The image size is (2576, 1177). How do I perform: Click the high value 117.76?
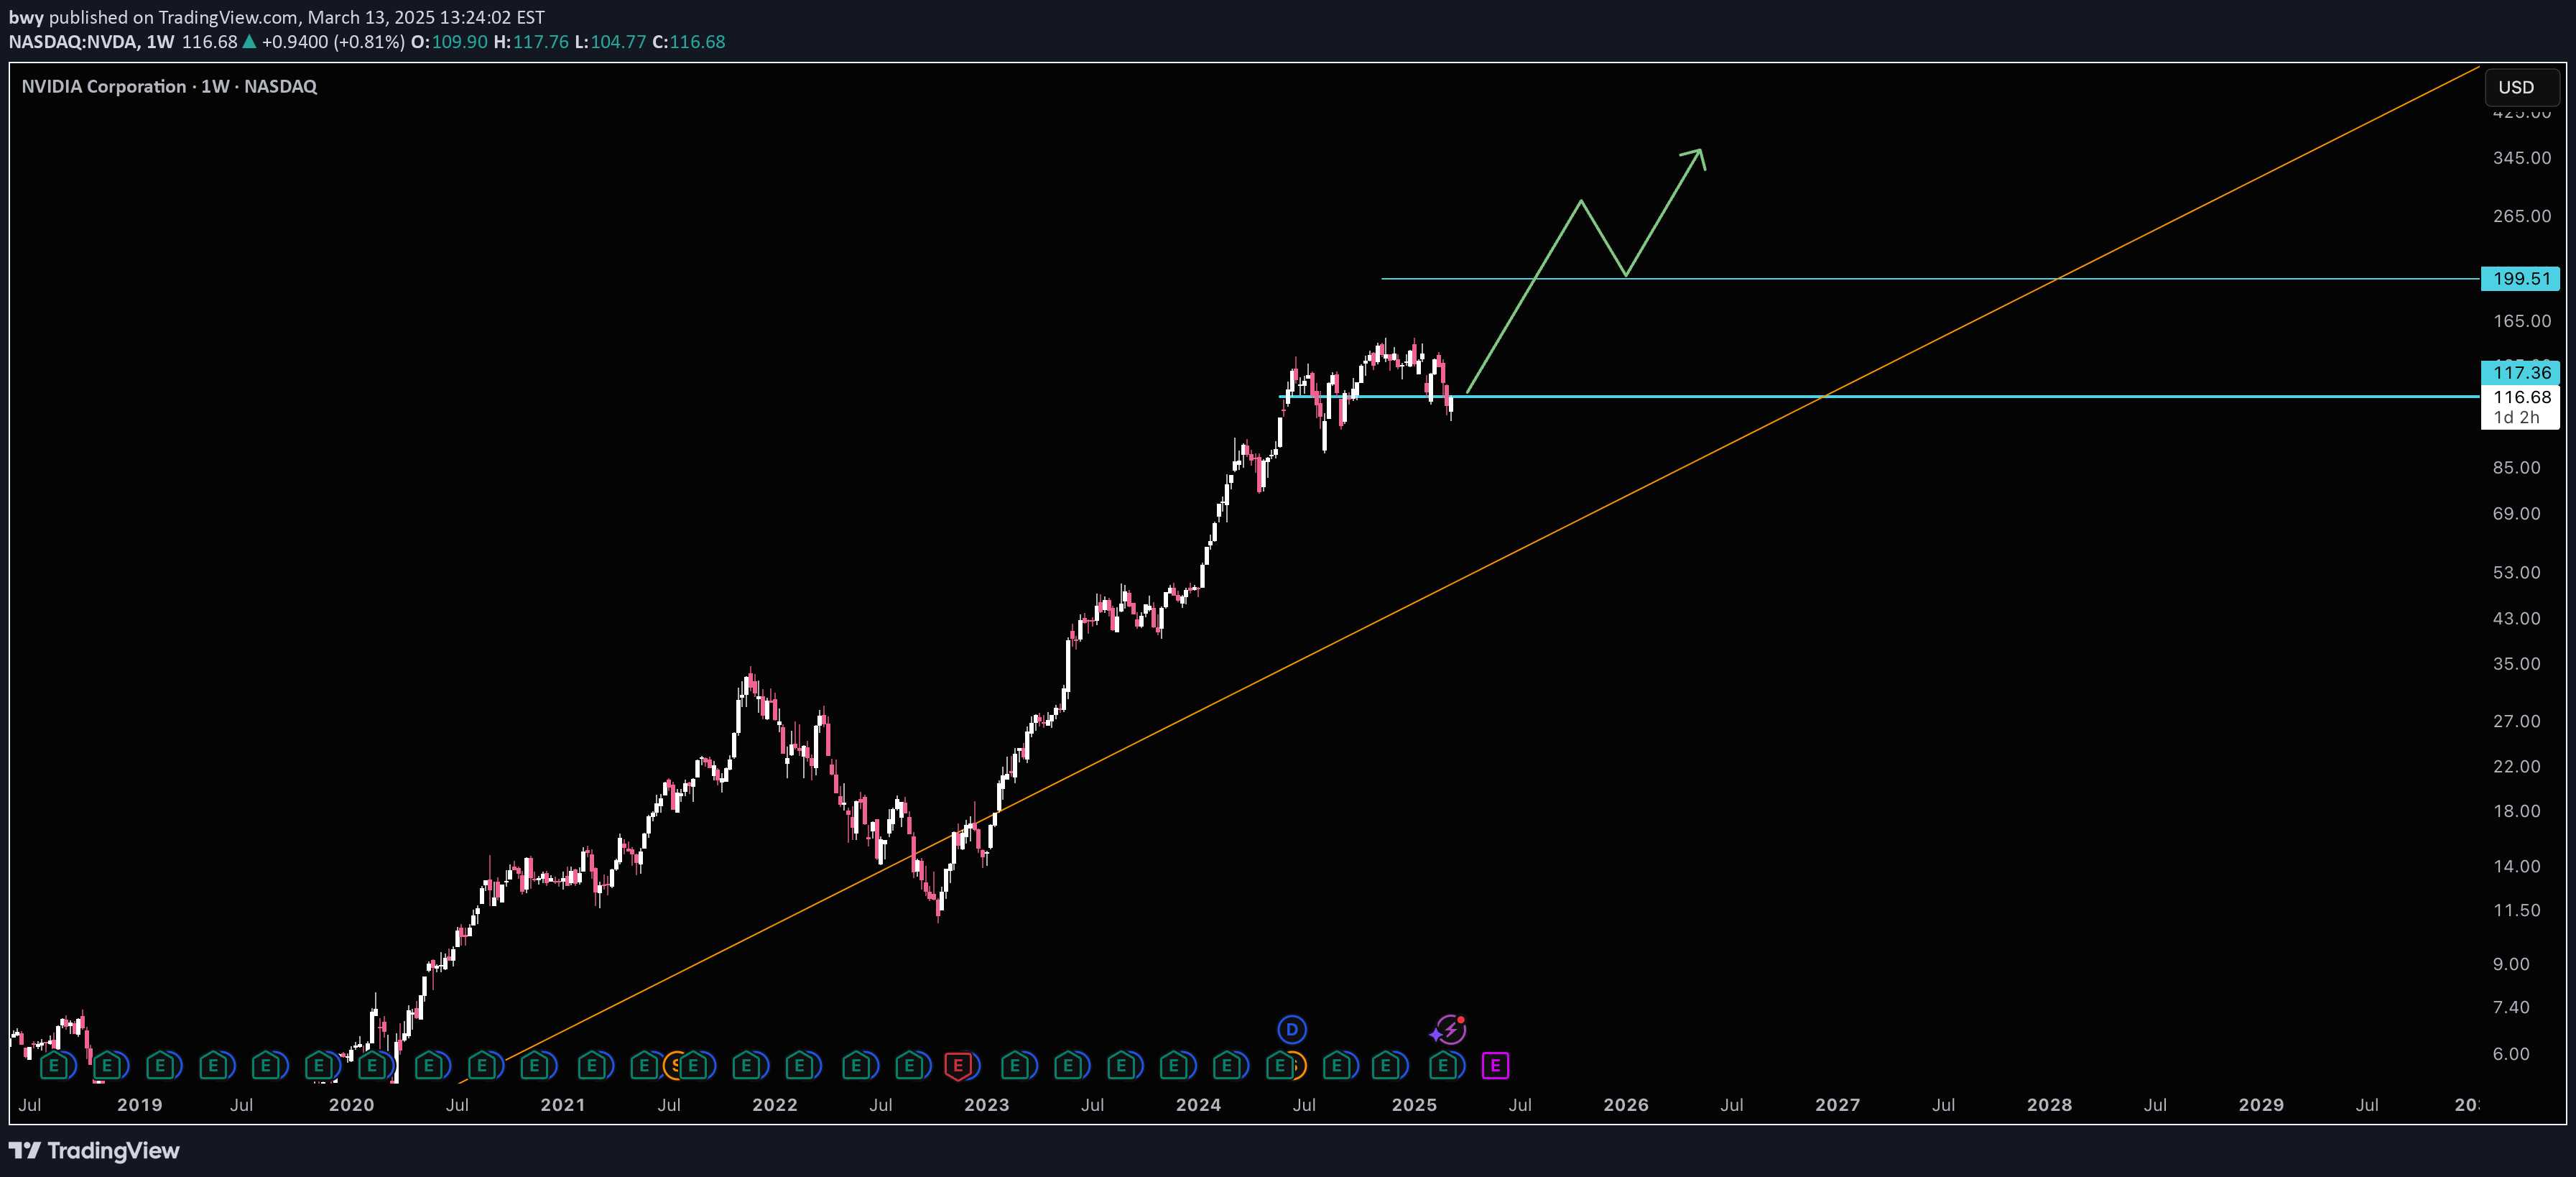coord(541,42)
